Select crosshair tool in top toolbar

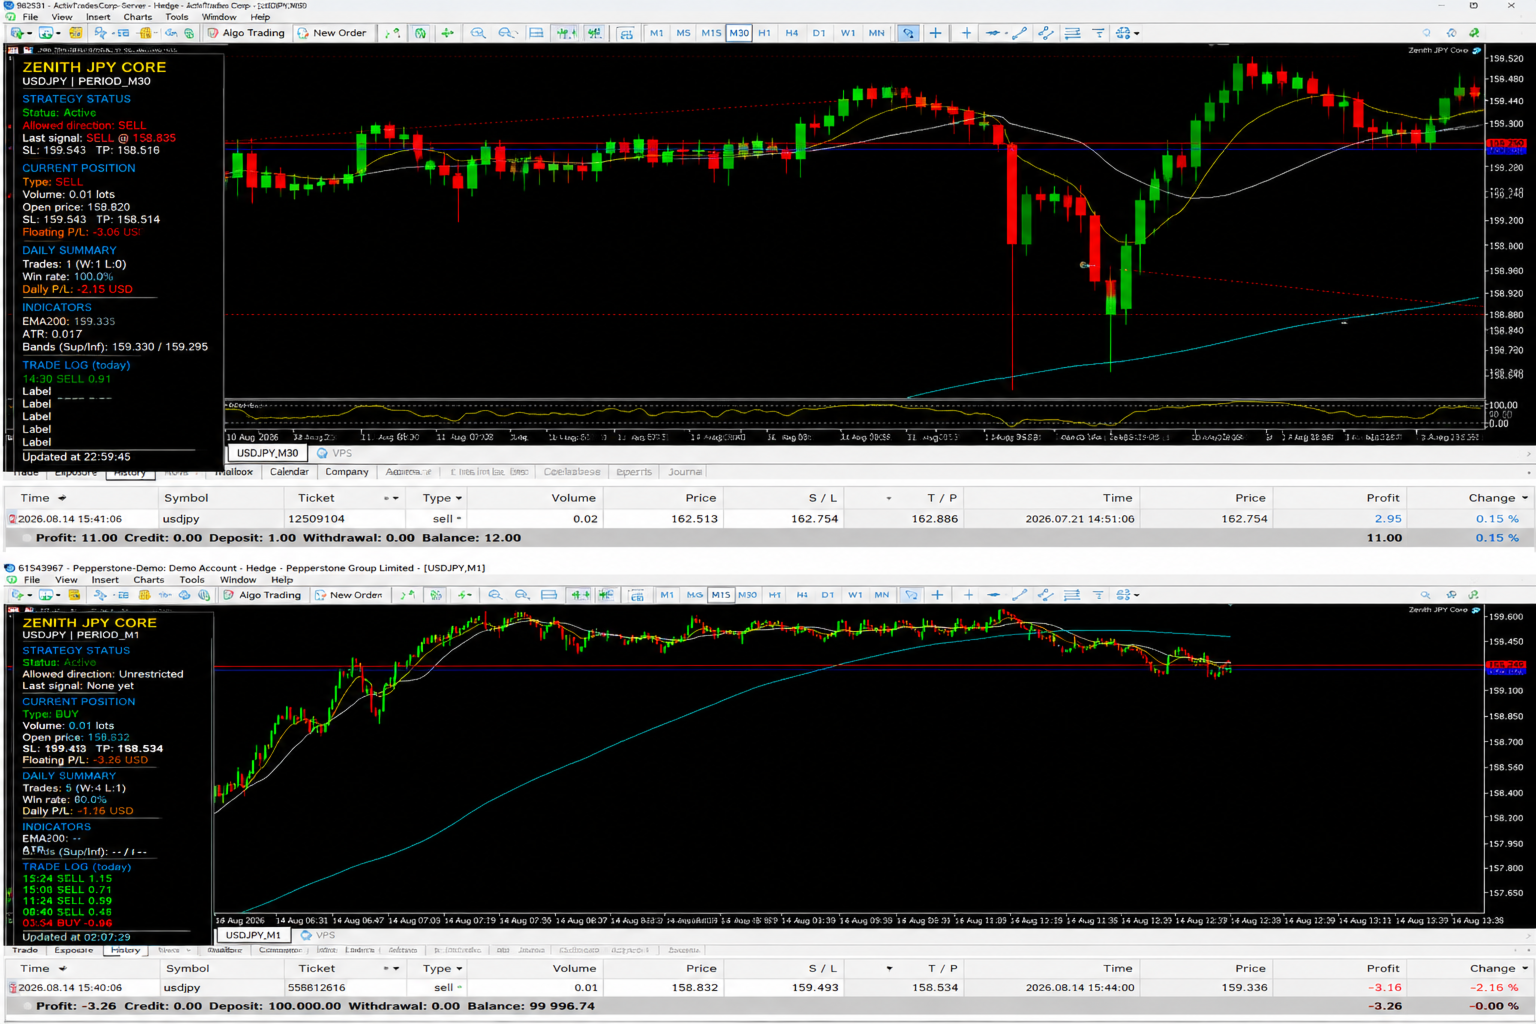[935, 33]
